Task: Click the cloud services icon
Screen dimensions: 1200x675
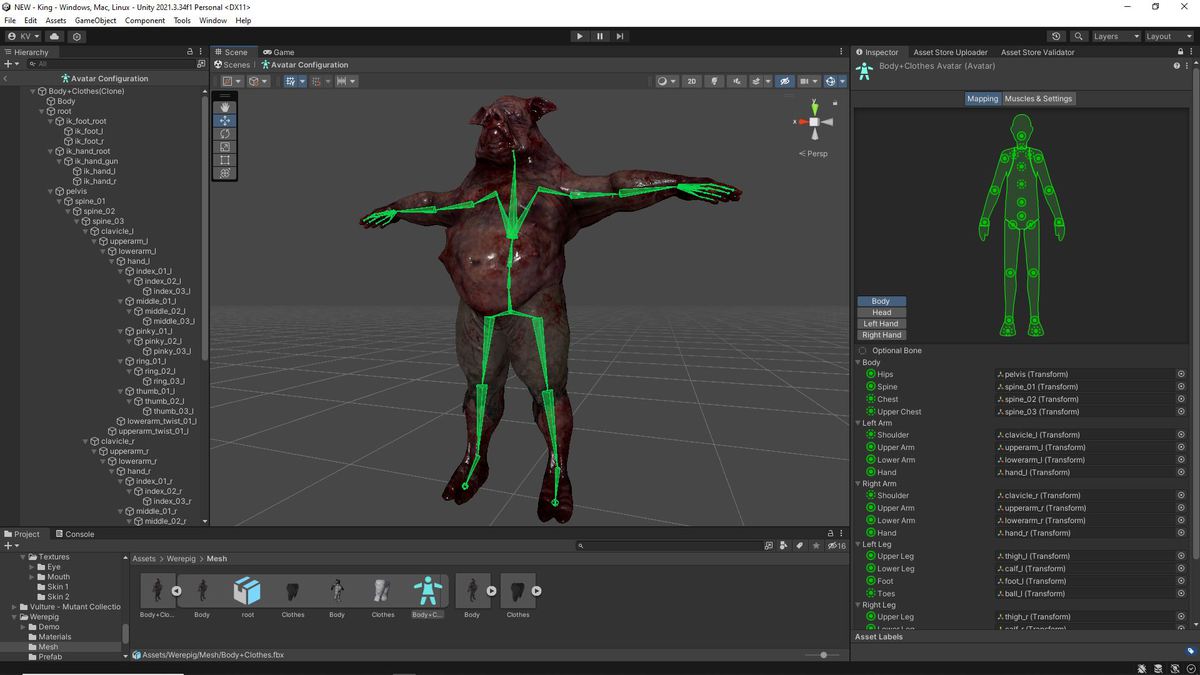Action: point(55,36)
